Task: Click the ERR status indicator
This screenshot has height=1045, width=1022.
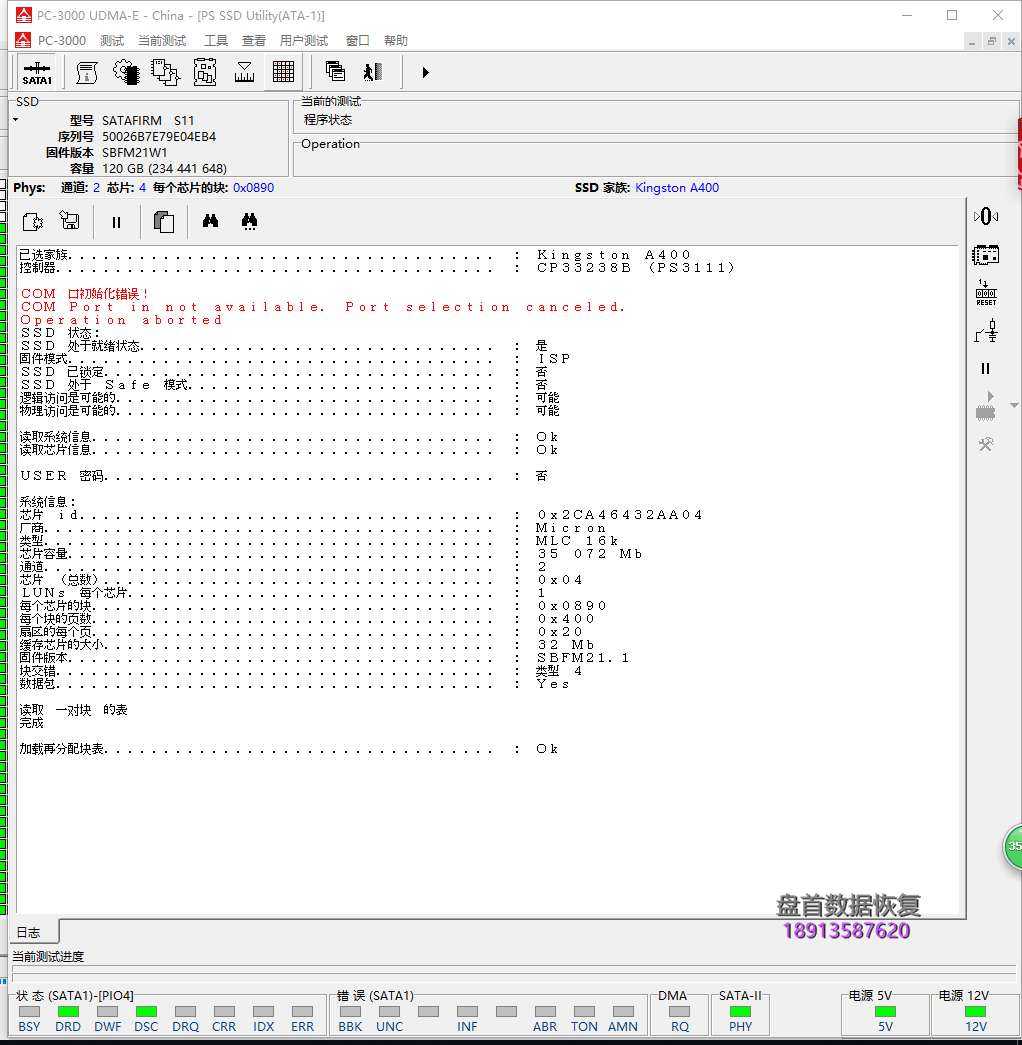Action: point(302,1012)
